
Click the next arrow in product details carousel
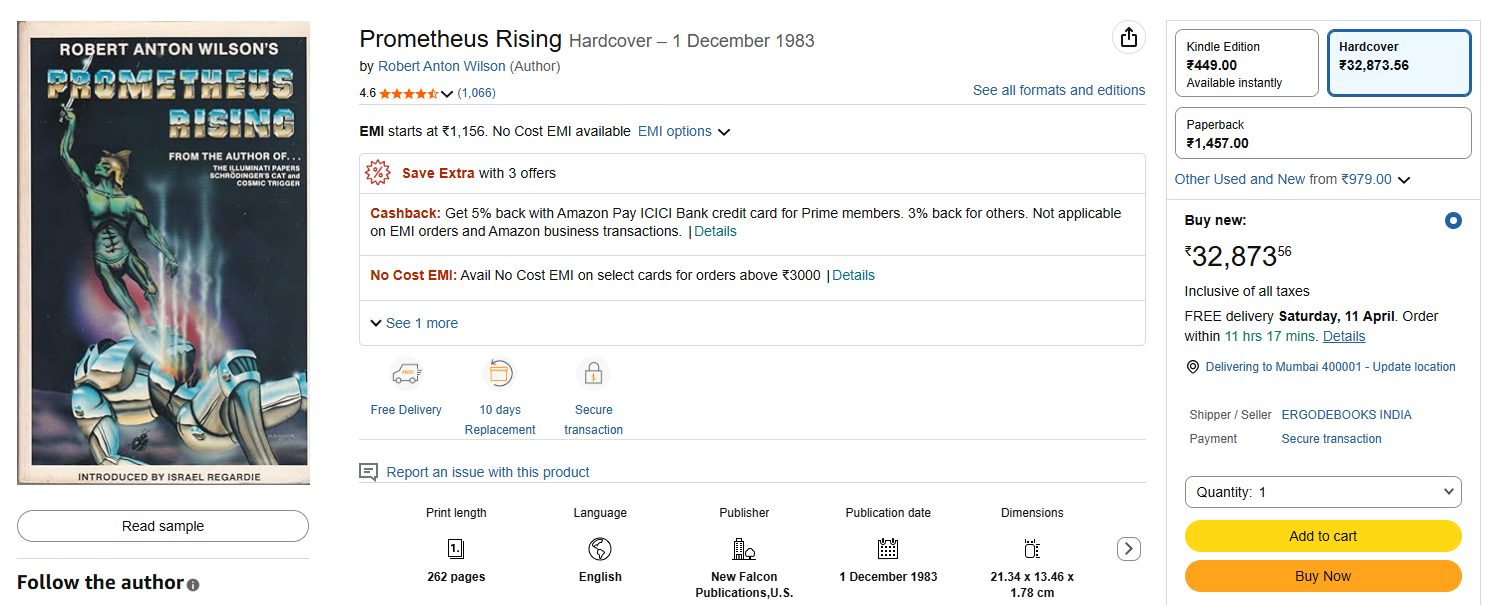1128,548
